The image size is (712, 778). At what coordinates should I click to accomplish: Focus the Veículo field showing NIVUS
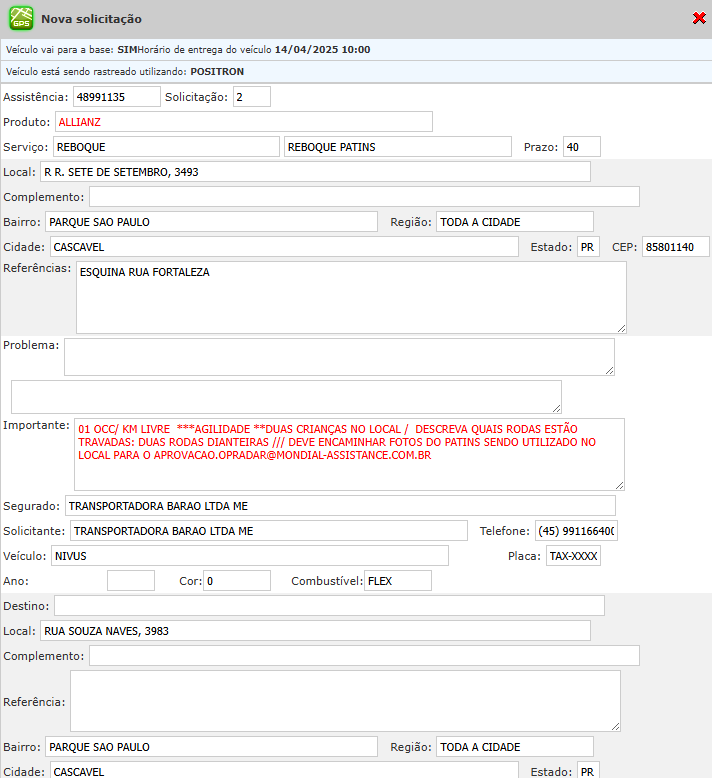[x=248, y=556]
